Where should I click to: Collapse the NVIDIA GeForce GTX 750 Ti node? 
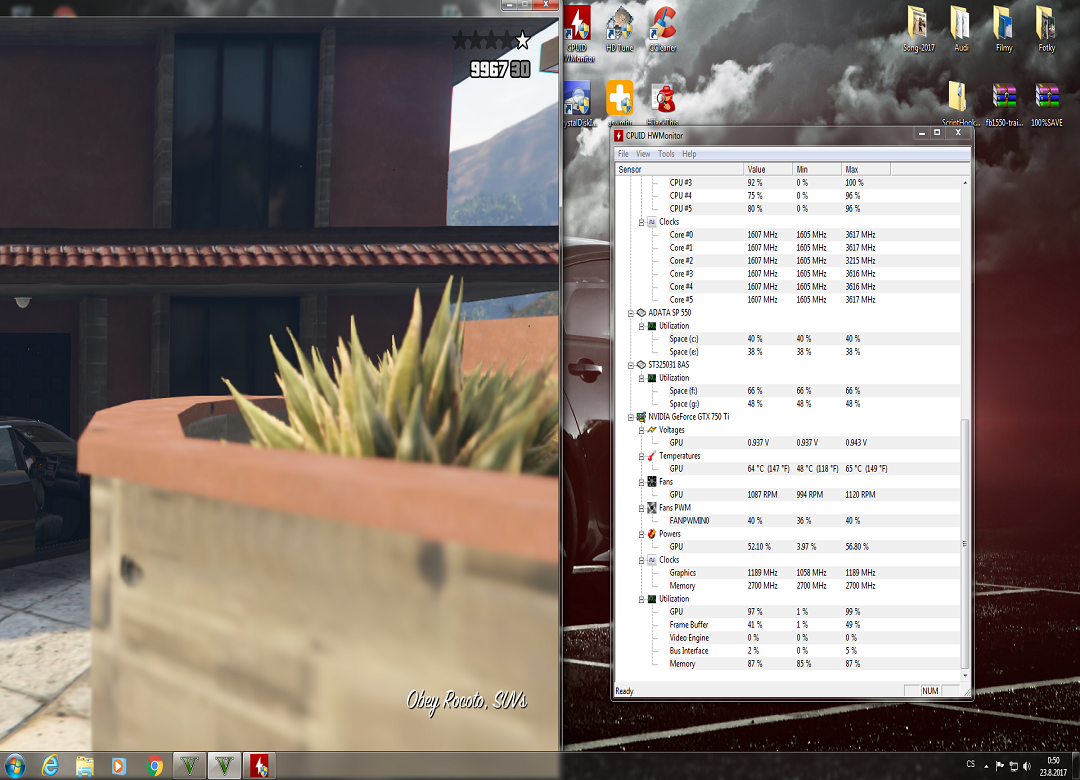(x=630, y=418)
